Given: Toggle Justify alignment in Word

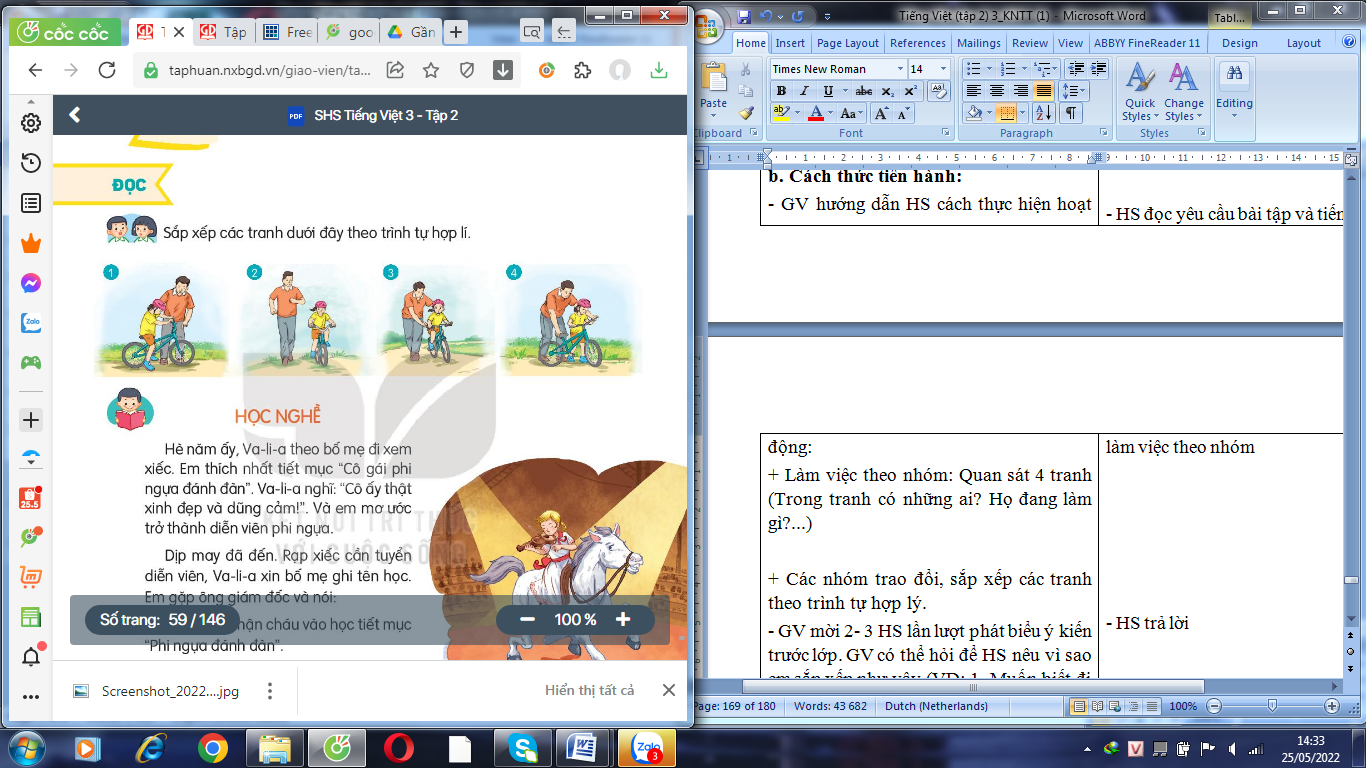Looking at the screenshot, I should click(1043, 91).
